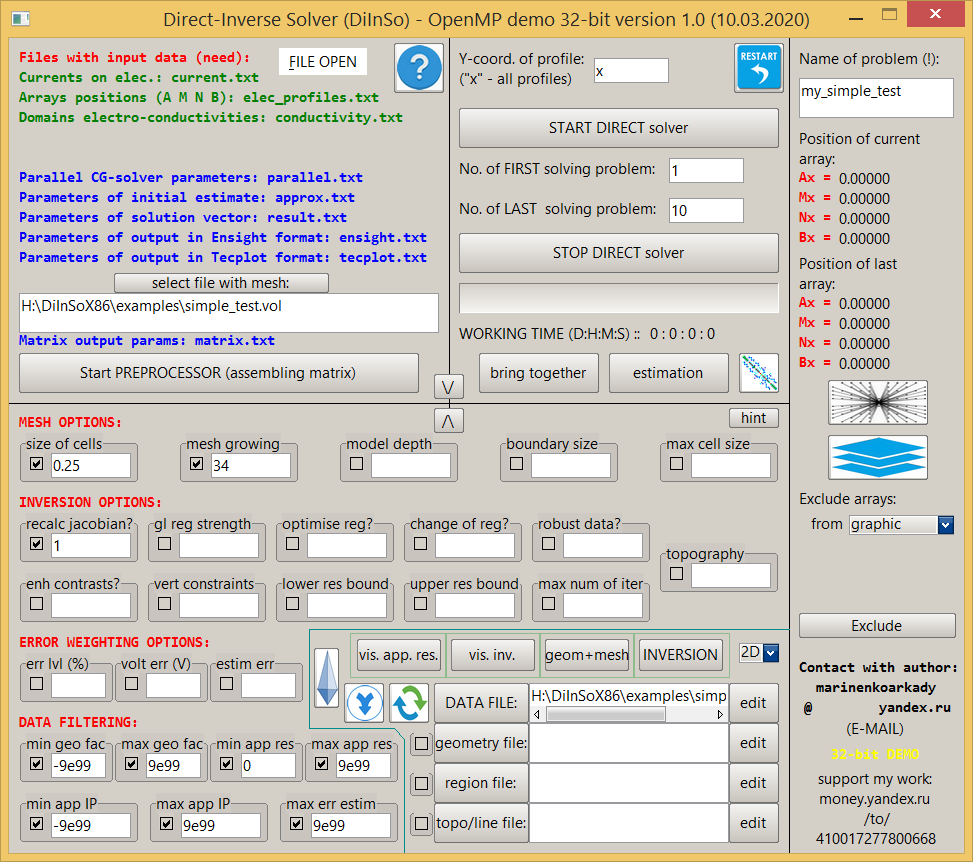This screenshot has height=862, width=973.
Task: Click the direct solver progress bar
Action: pyautogui.click(x=619, y=299)
